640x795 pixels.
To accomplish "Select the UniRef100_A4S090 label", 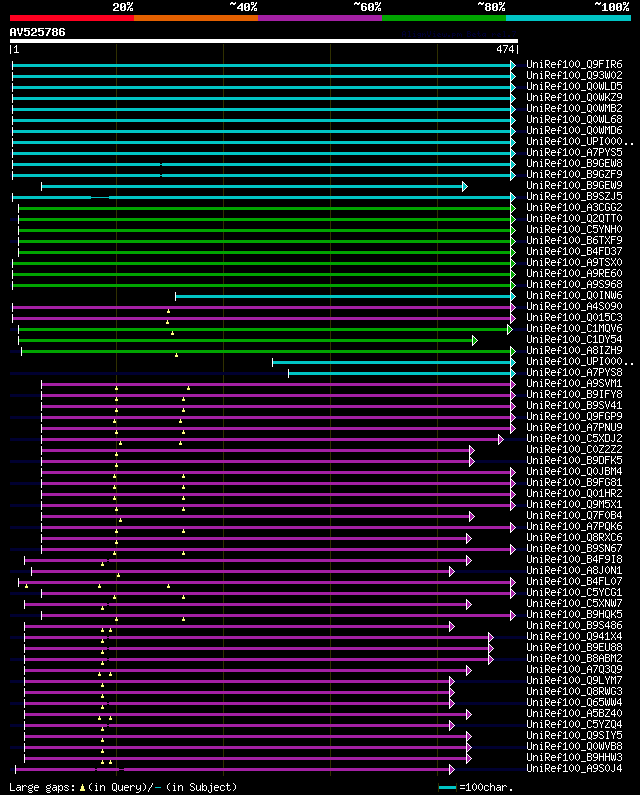I will click(x=574, y=306).
